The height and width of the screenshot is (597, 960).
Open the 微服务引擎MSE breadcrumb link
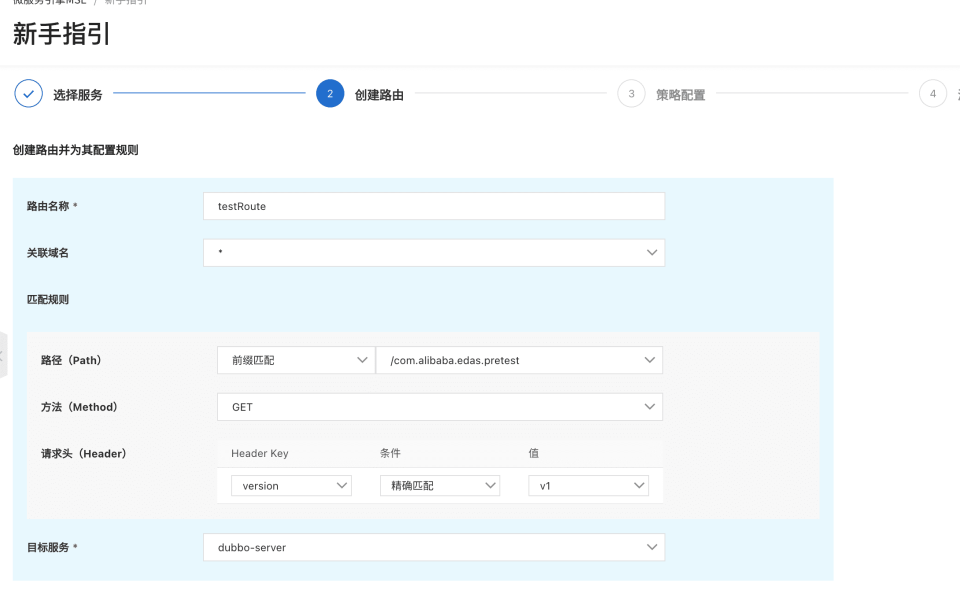point(50,3)
